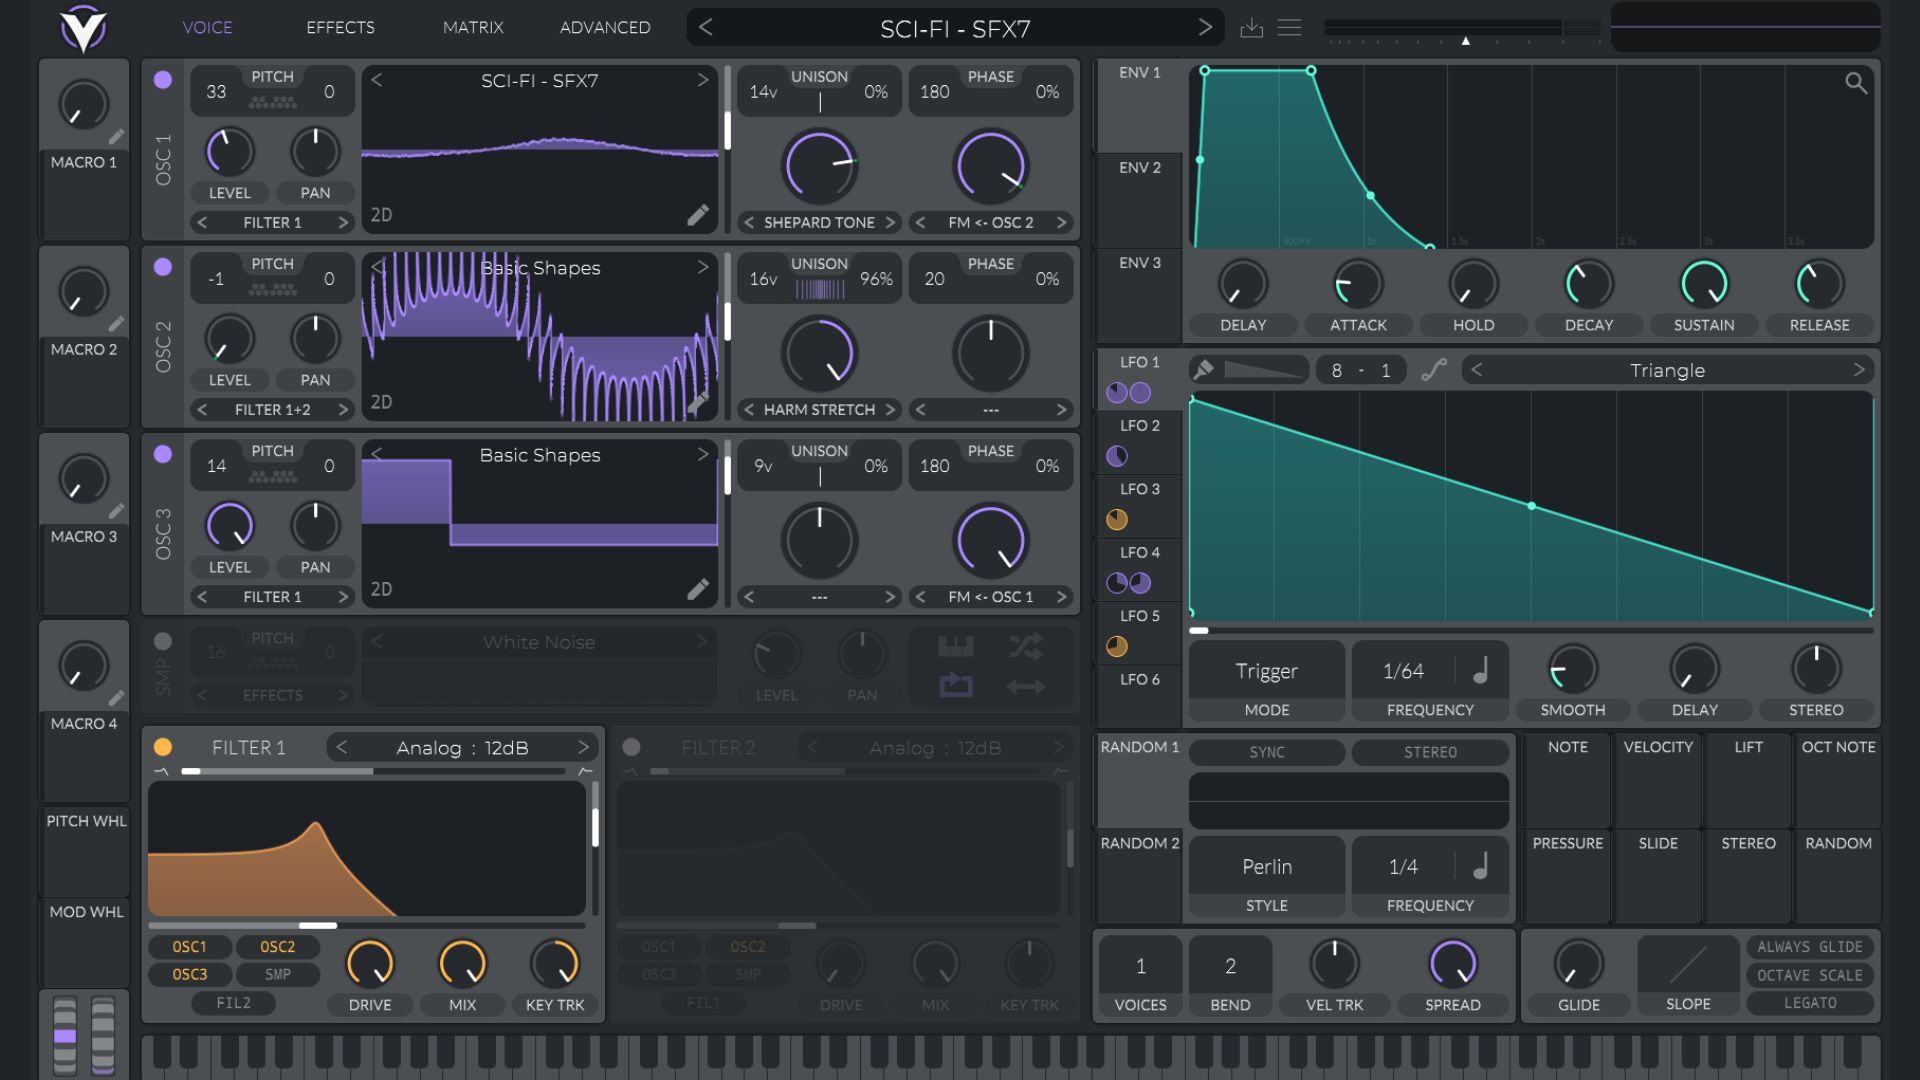Click the Vital logo icon

point(83,28)
